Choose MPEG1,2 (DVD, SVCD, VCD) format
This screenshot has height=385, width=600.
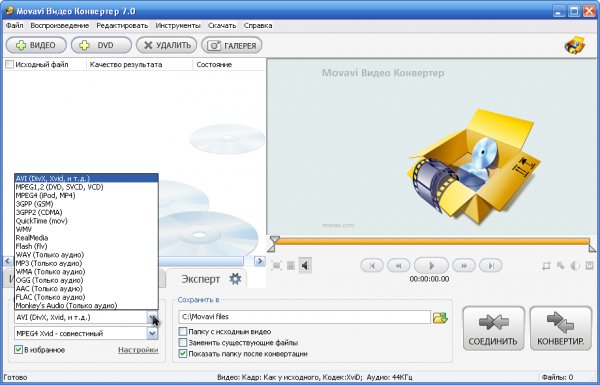click(86, 187)
